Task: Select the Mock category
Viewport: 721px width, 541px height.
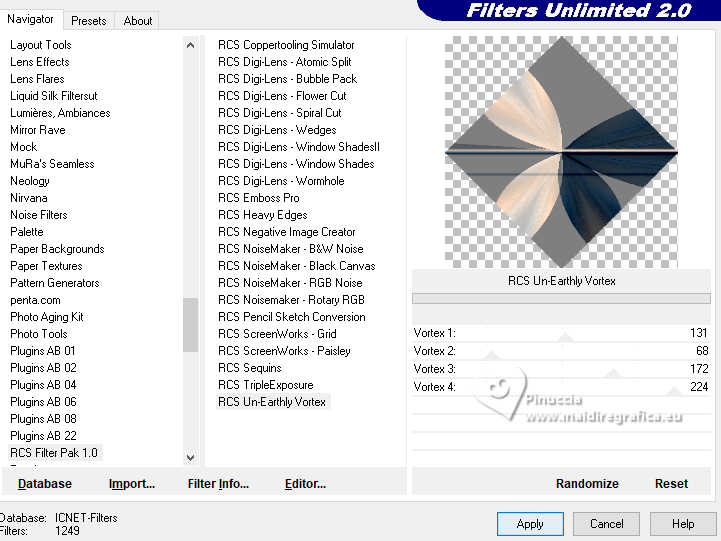Action: [x=23, y=147]
